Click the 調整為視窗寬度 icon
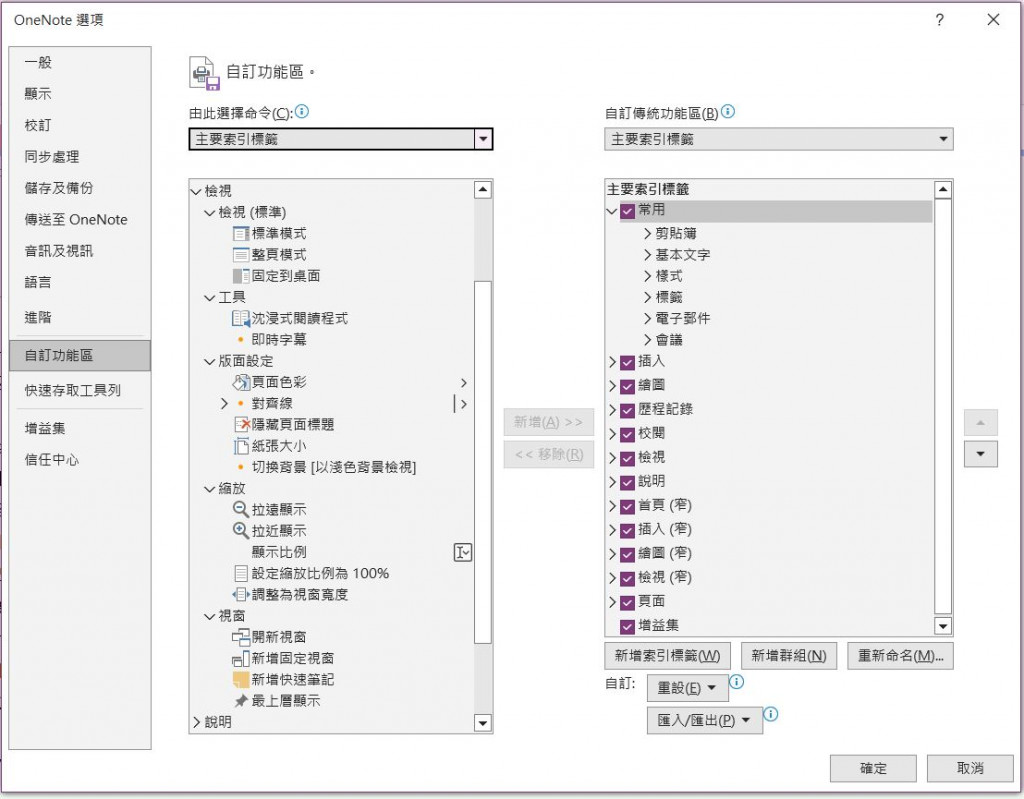 (241, 595)
